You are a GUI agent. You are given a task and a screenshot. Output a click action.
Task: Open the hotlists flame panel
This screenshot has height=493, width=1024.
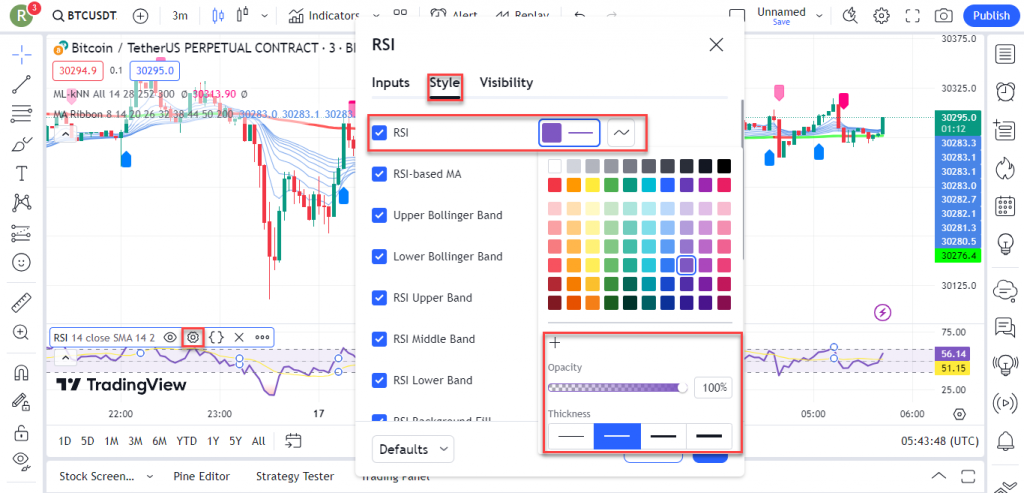(1003, 168)
